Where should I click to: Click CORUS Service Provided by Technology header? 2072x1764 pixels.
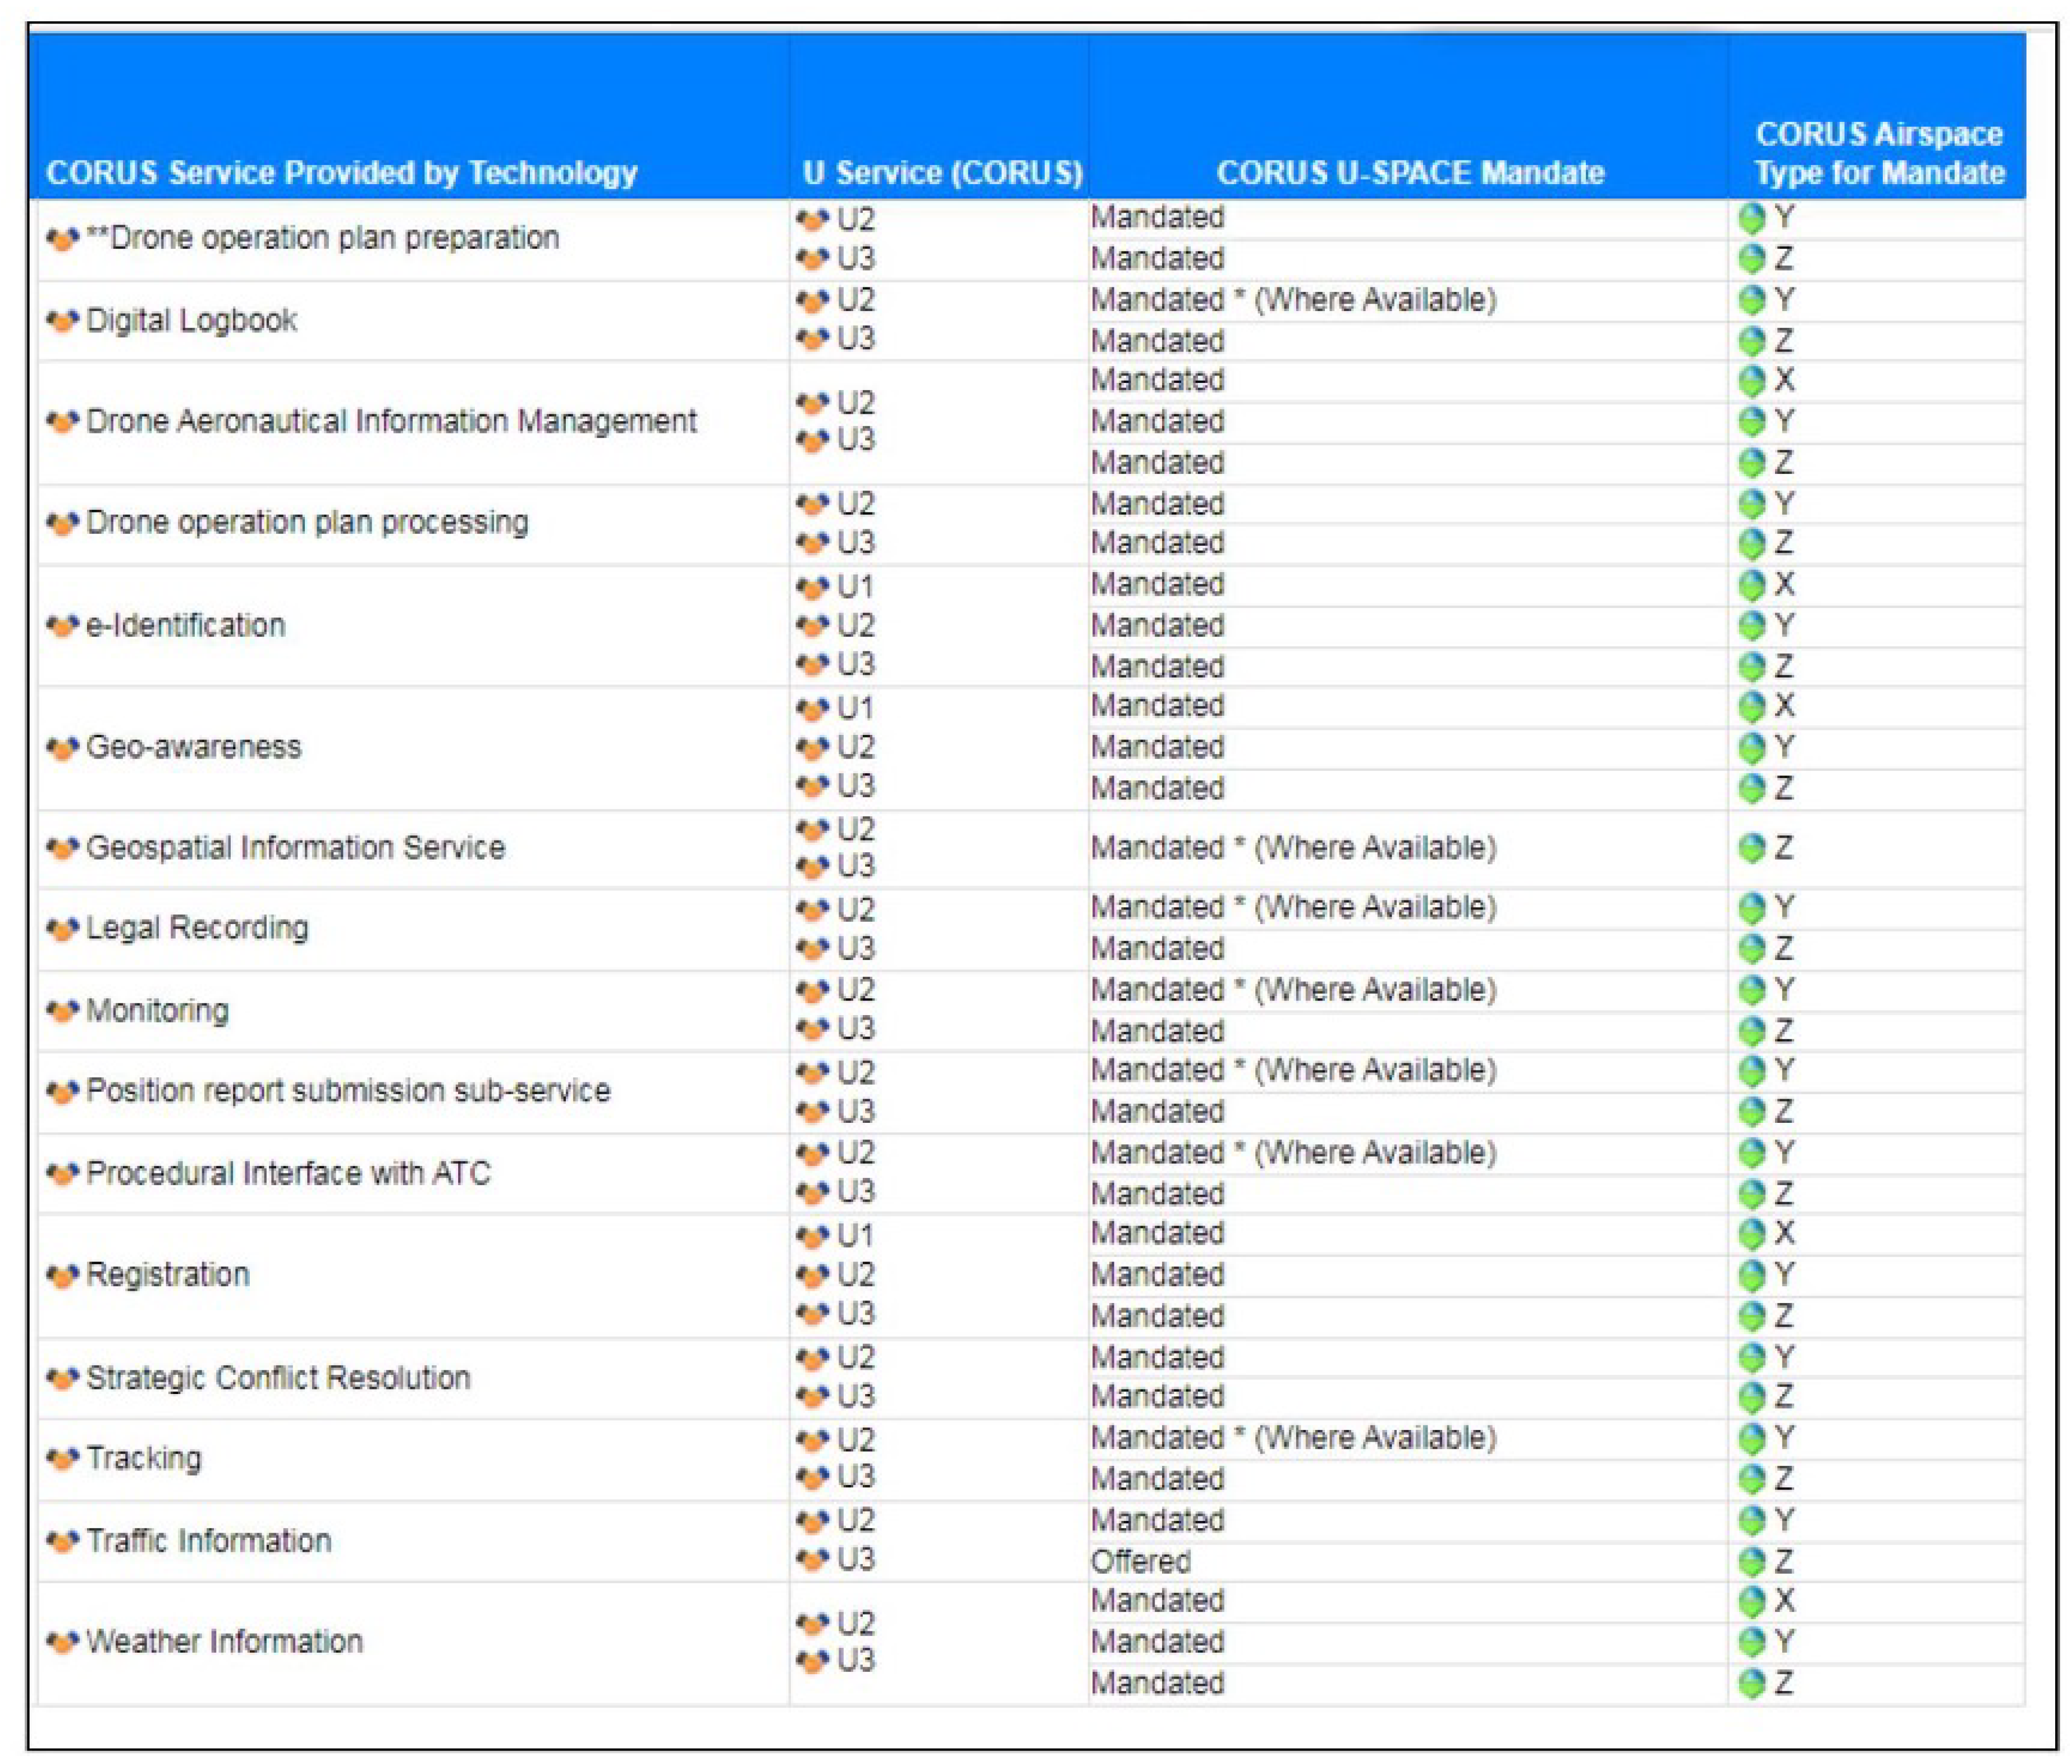(341, 173)
